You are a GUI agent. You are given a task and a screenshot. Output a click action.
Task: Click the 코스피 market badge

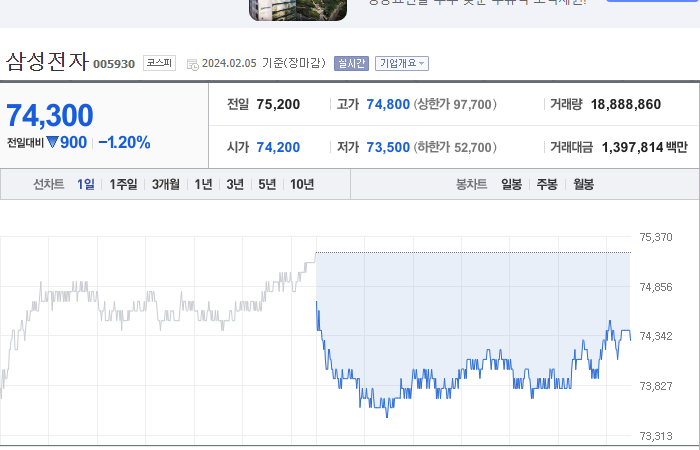tap(159, 63)
